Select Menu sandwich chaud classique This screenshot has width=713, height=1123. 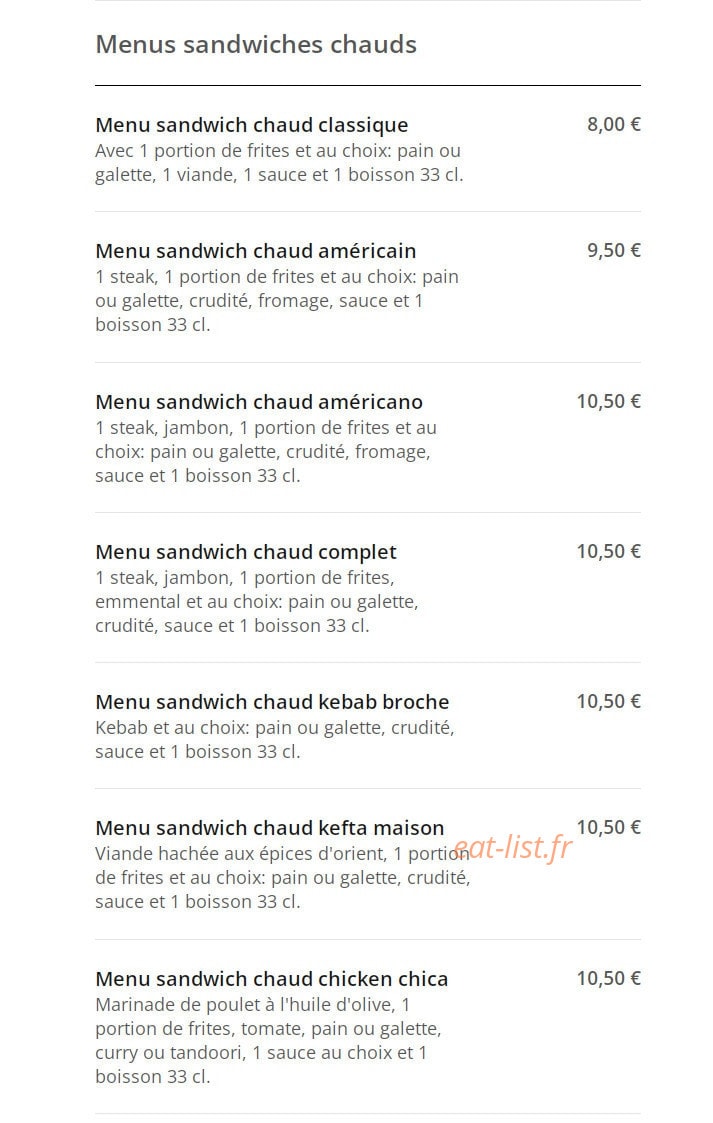tap(251, 125)
